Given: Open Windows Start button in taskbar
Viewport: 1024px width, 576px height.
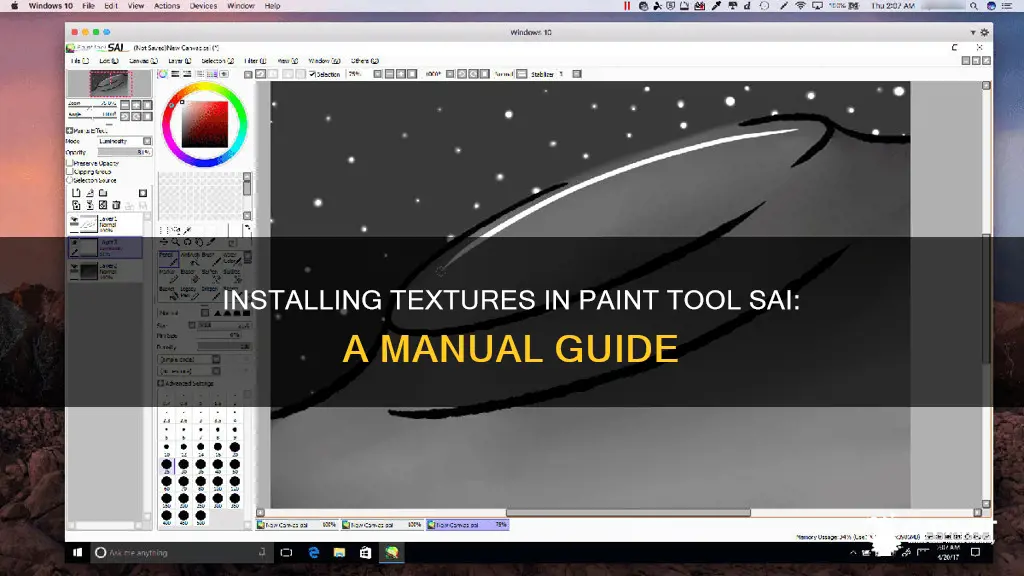Looking at the screenshot, I should pos(77,552).
